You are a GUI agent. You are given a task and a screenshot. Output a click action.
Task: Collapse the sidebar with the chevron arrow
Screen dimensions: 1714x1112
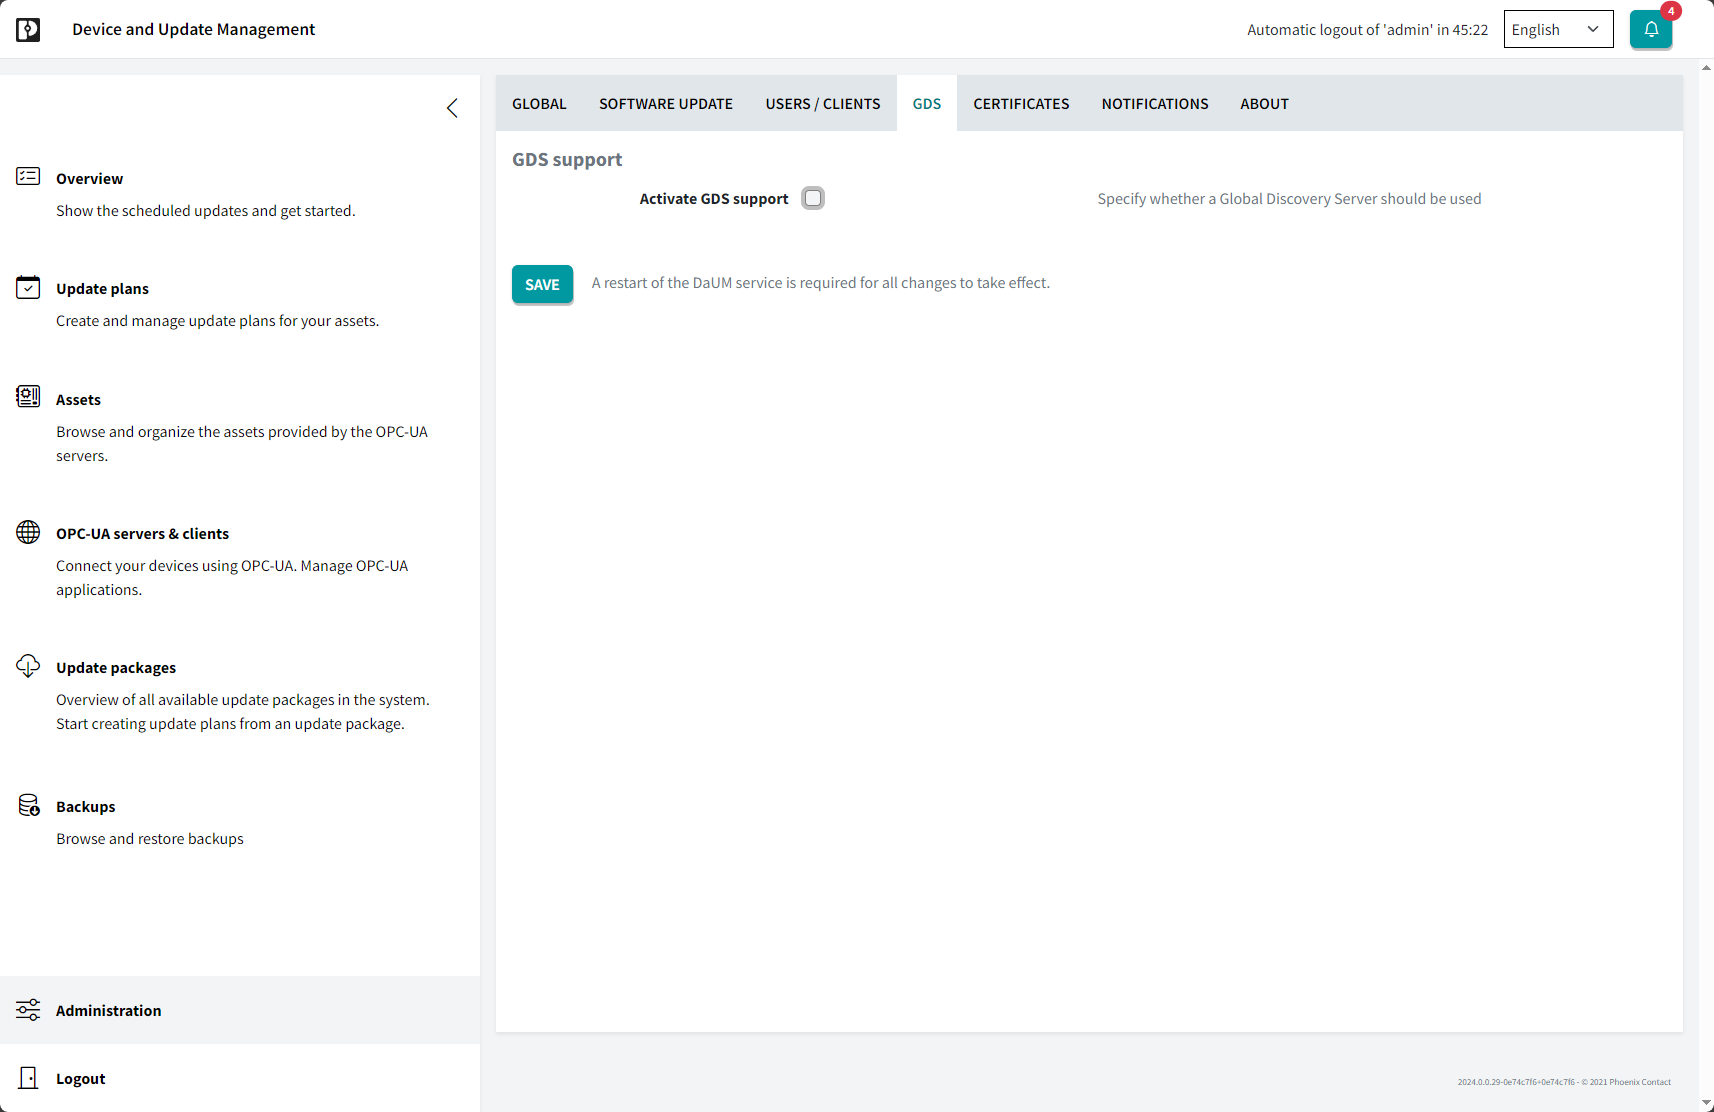[452, 108]
